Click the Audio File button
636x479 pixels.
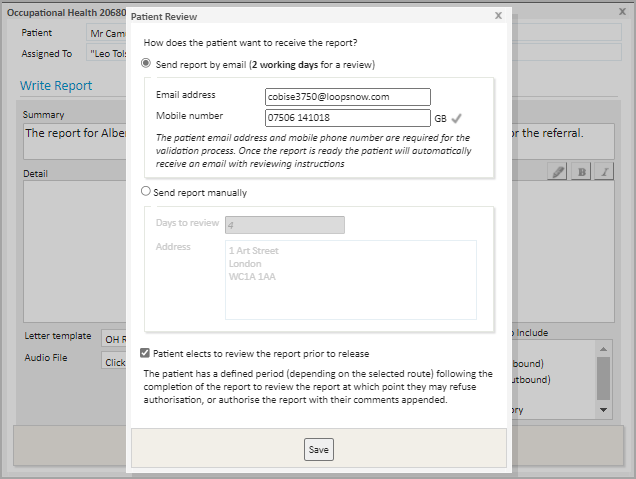pos(114,361)
